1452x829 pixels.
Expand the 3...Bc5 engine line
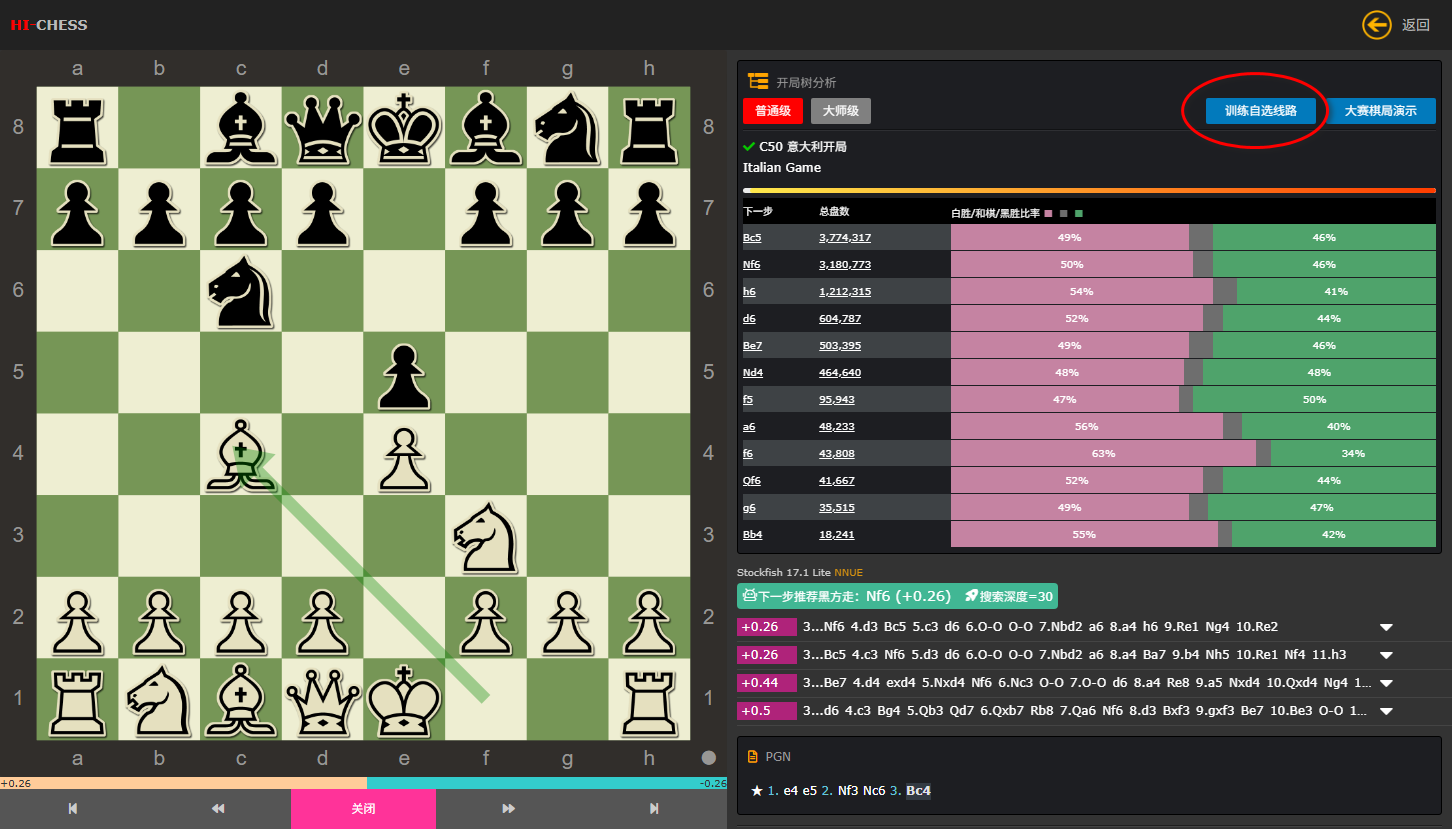point(1386,656)
